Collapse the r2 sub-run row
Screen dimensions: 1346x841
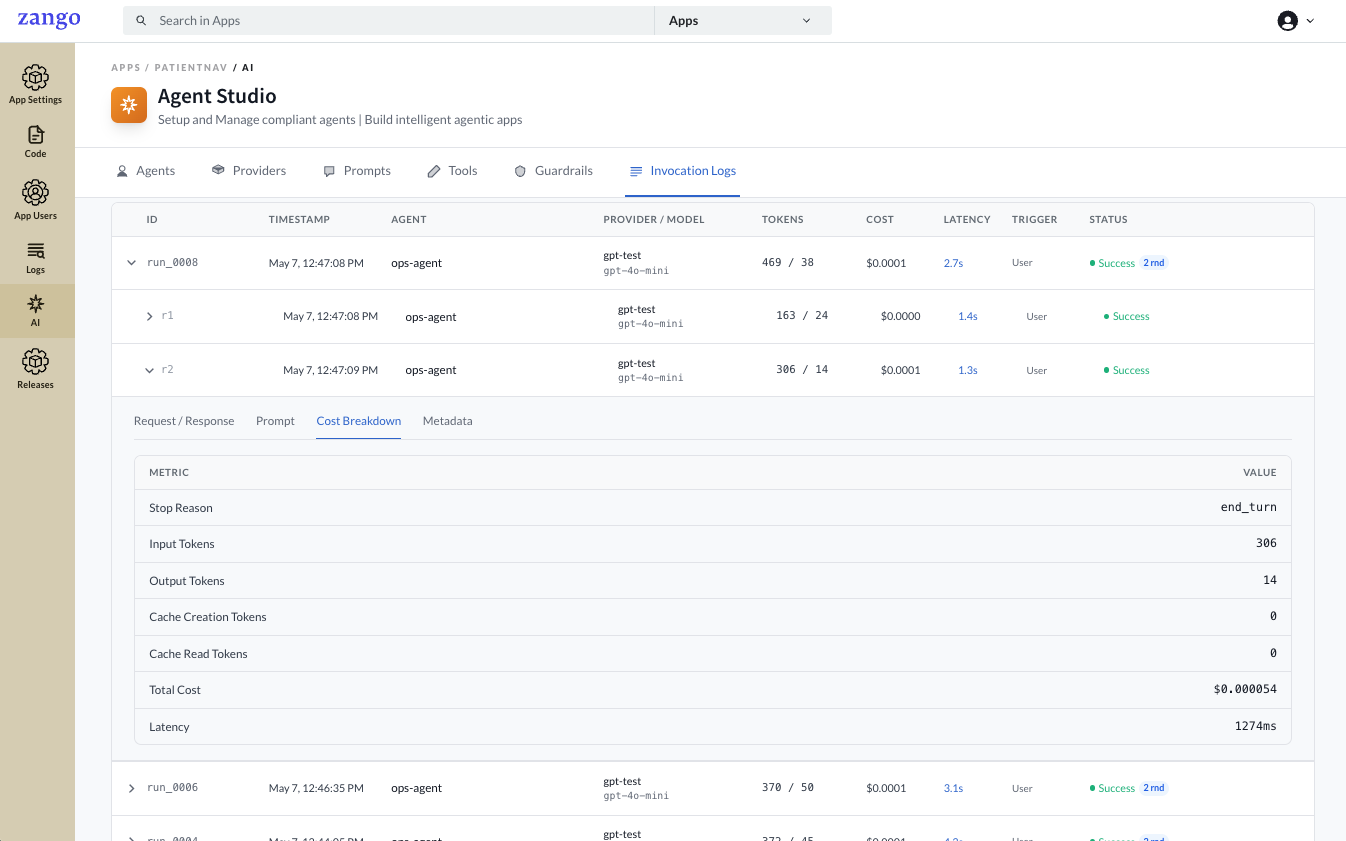point(150,370)
